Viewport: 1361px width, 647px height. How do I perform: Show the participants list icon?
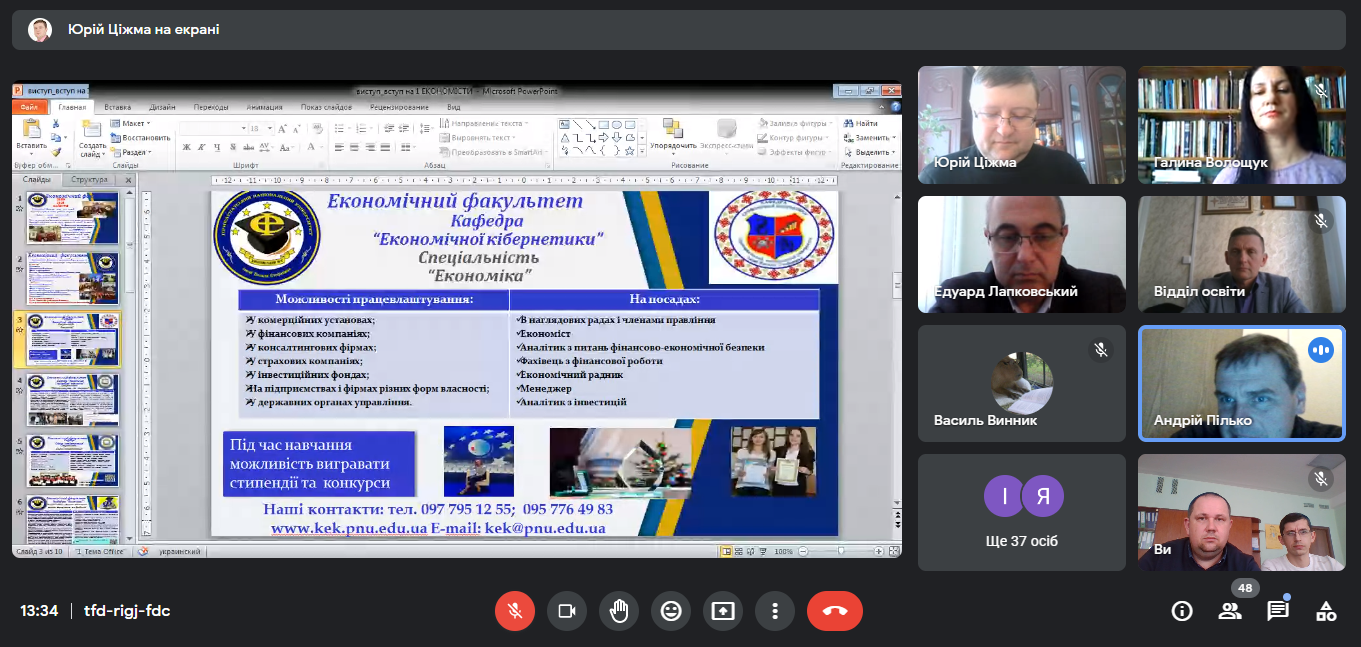pyautogui.click(x=1230, y=611)
